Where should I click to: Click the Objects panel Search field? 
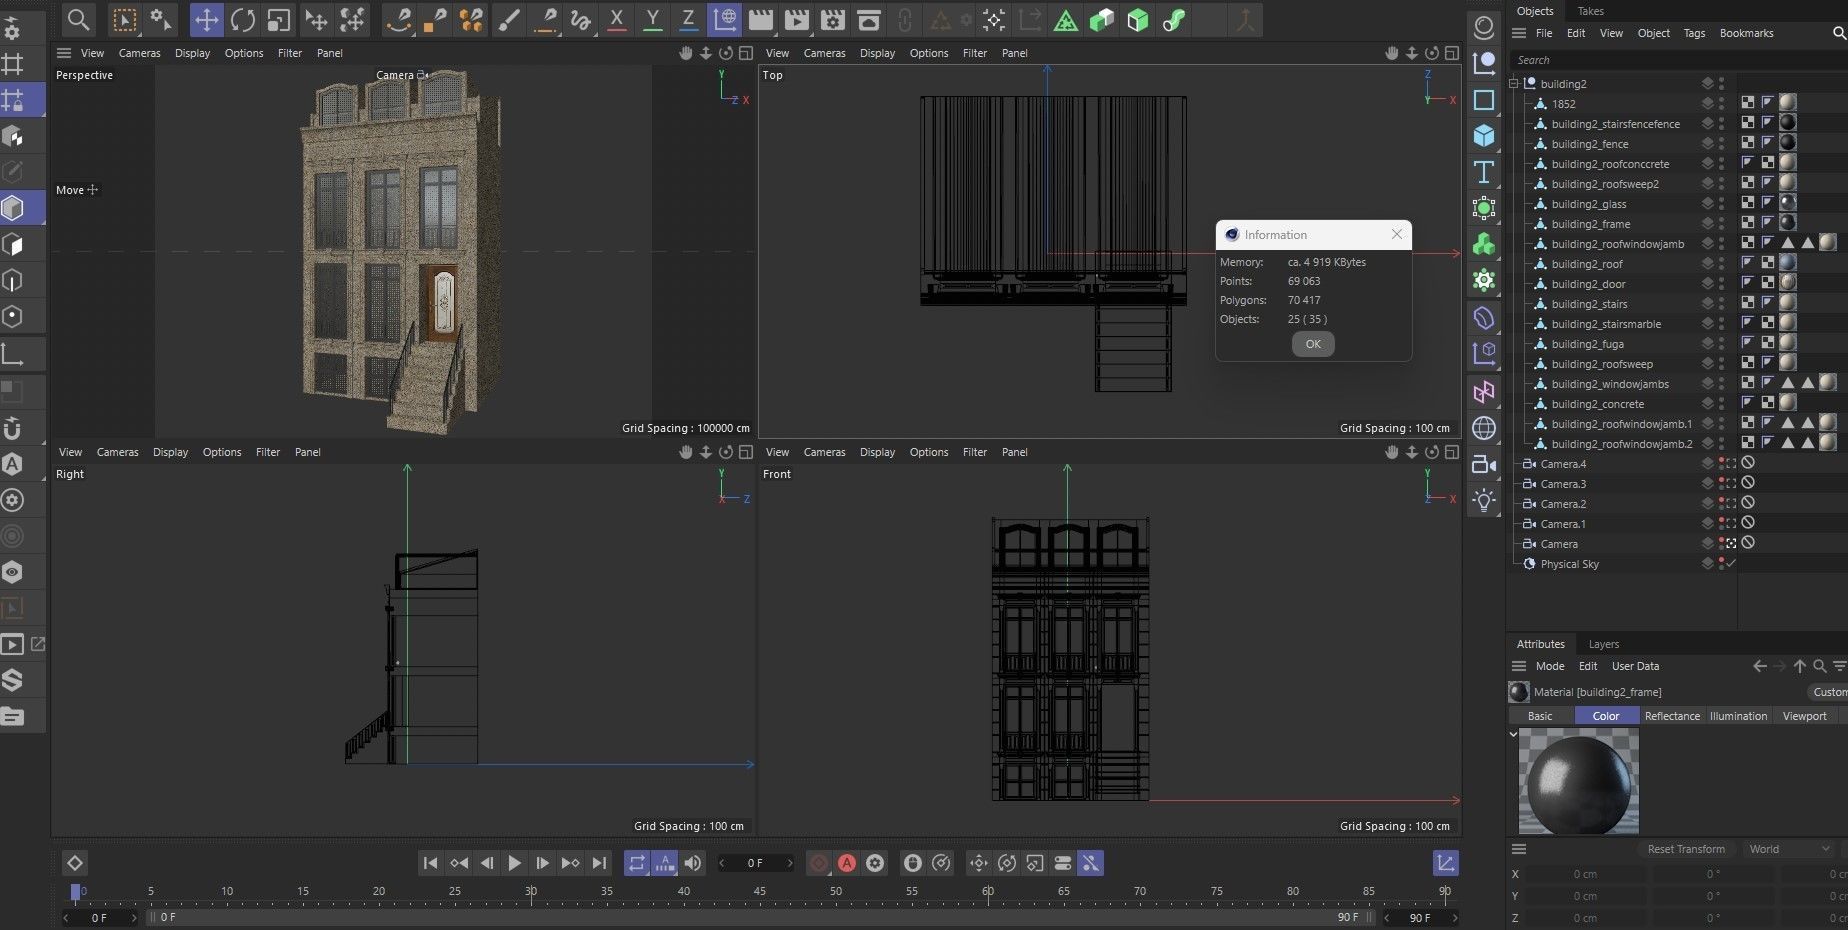(1600, 60)
